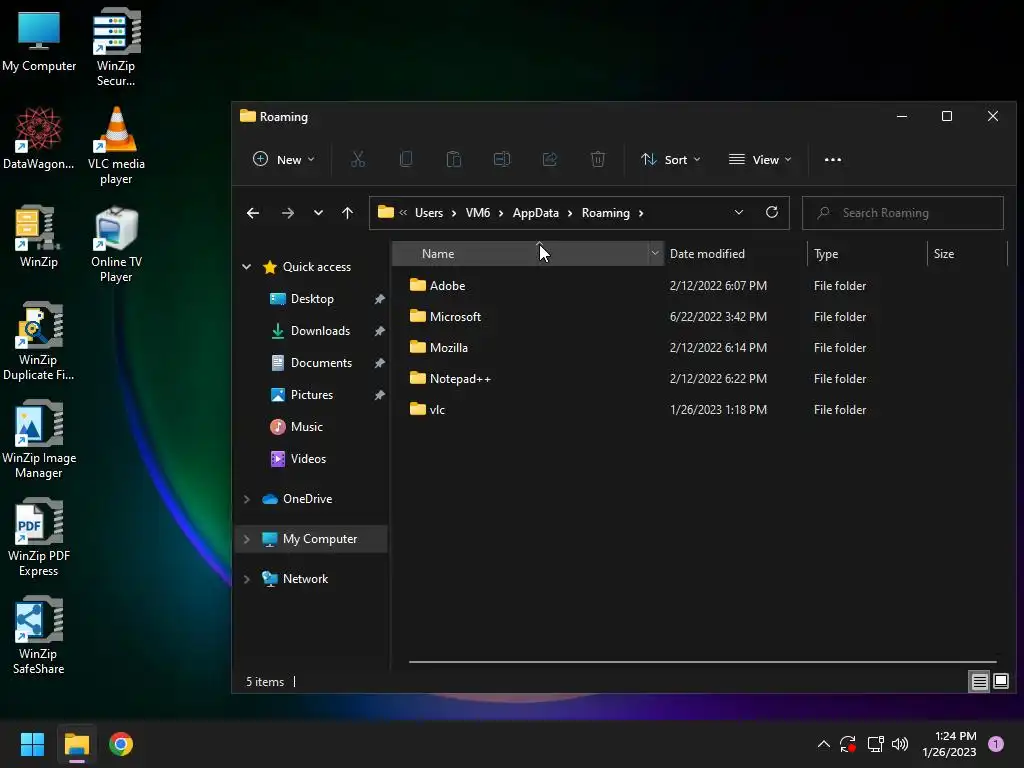Click the Share icon in toolbar
This screenshot has width=1024, height=768.
point(550,159)
